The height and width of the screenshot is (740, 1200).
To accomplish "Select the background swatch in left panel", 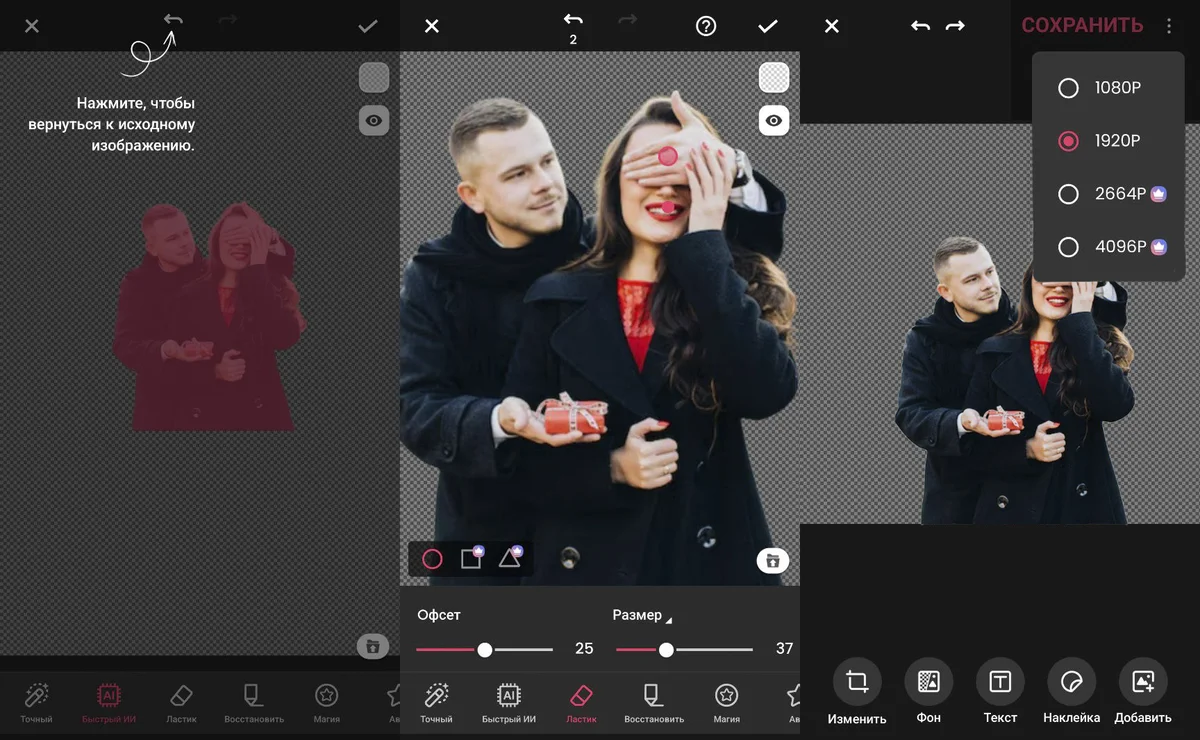I will click(374, 77).
